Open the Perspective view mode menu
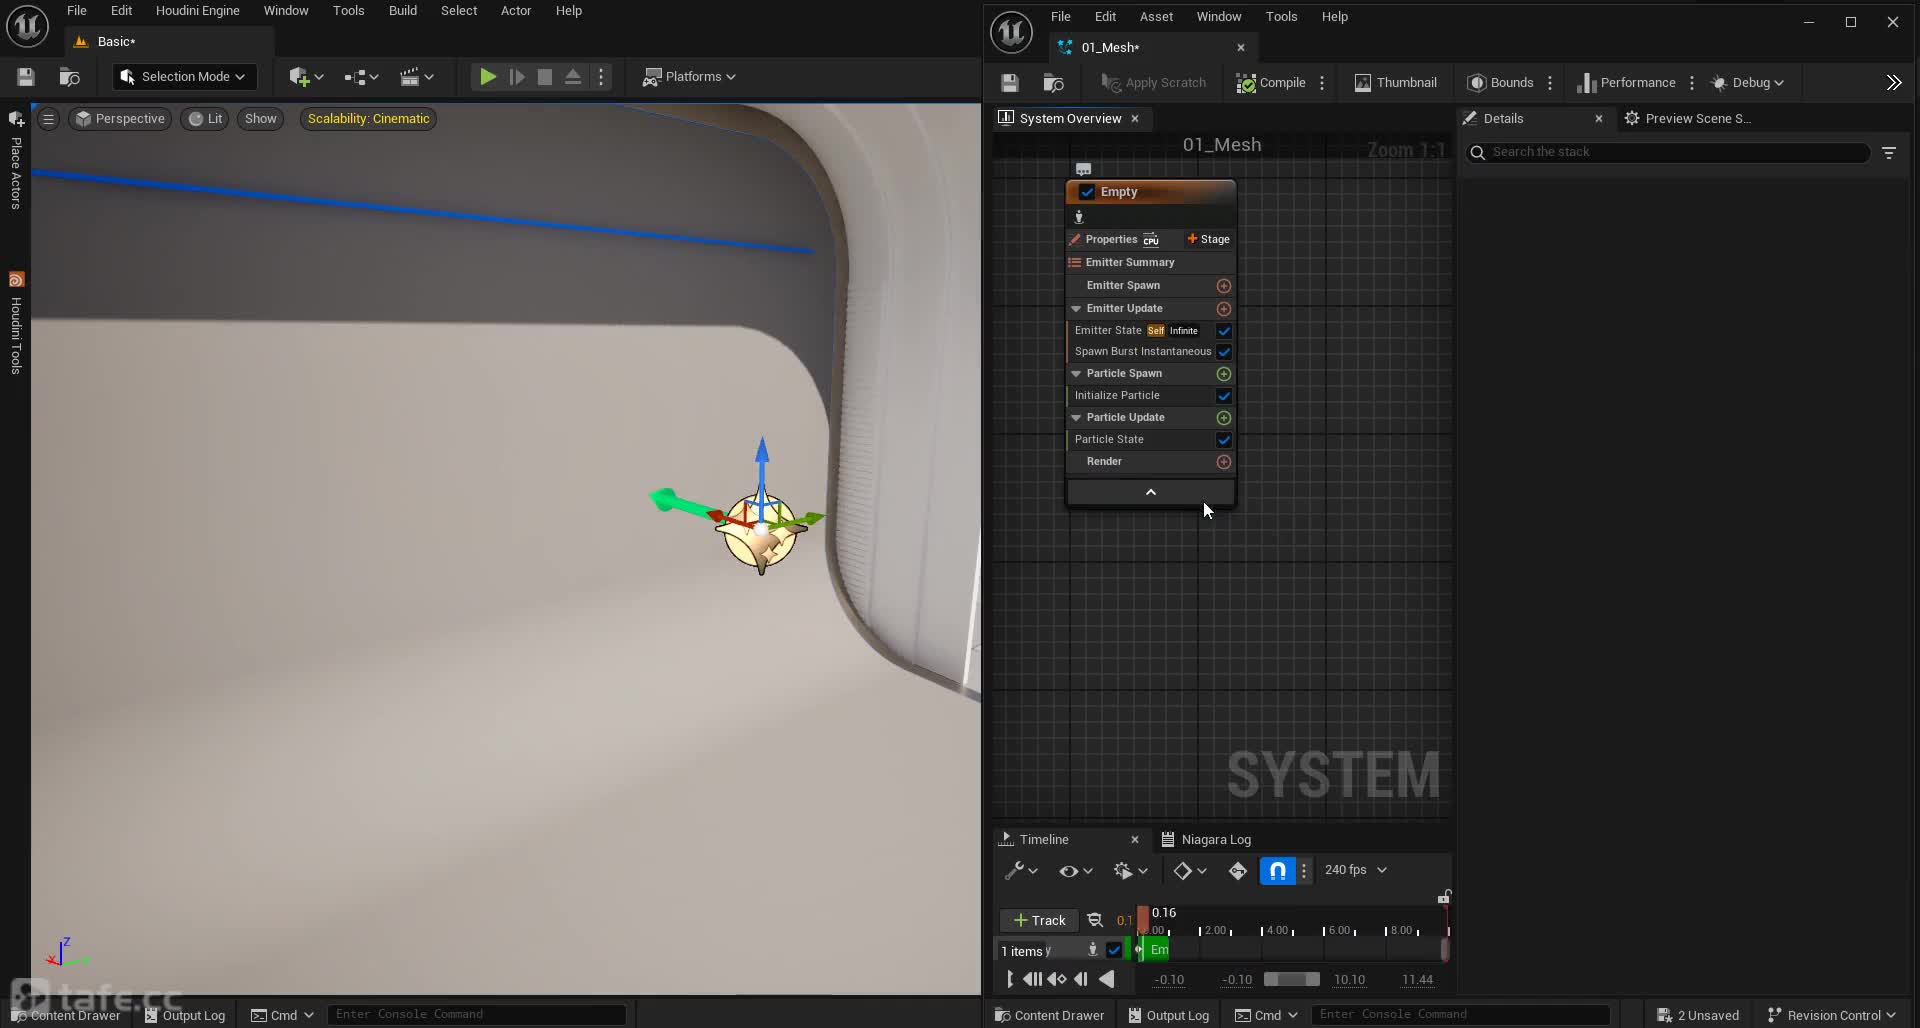 120,119
